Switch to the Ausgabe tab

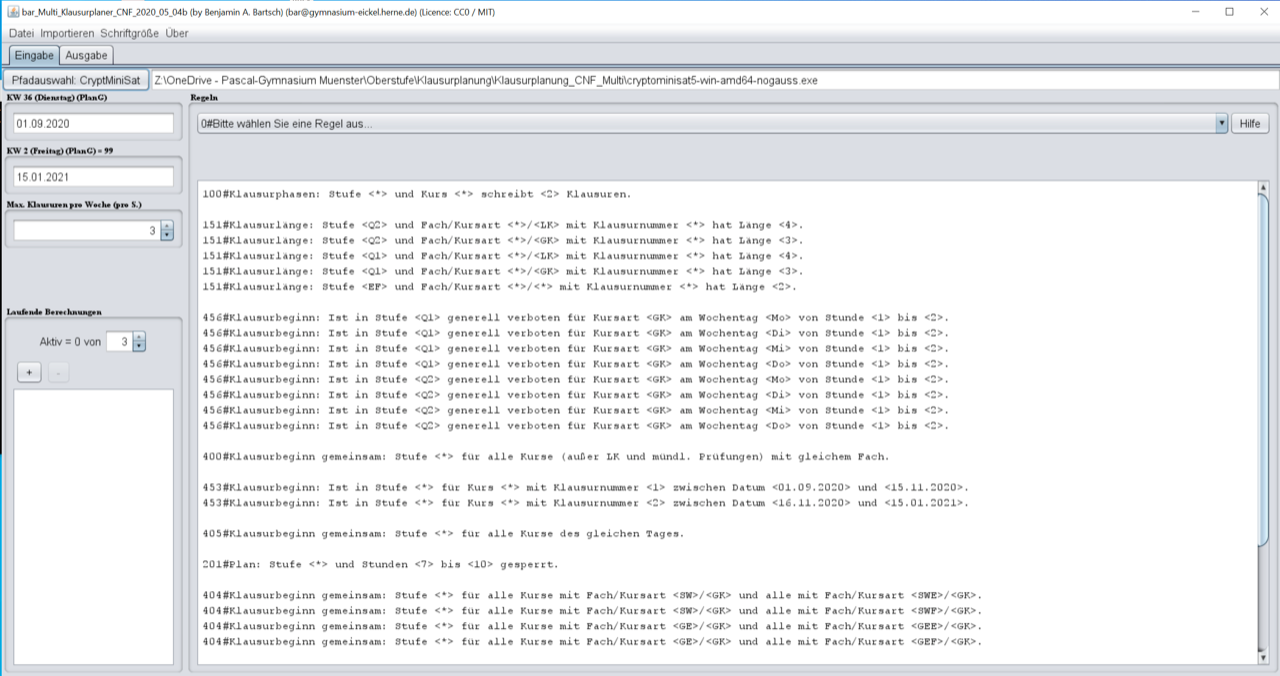pyautogui.click(x=86, y=55)
